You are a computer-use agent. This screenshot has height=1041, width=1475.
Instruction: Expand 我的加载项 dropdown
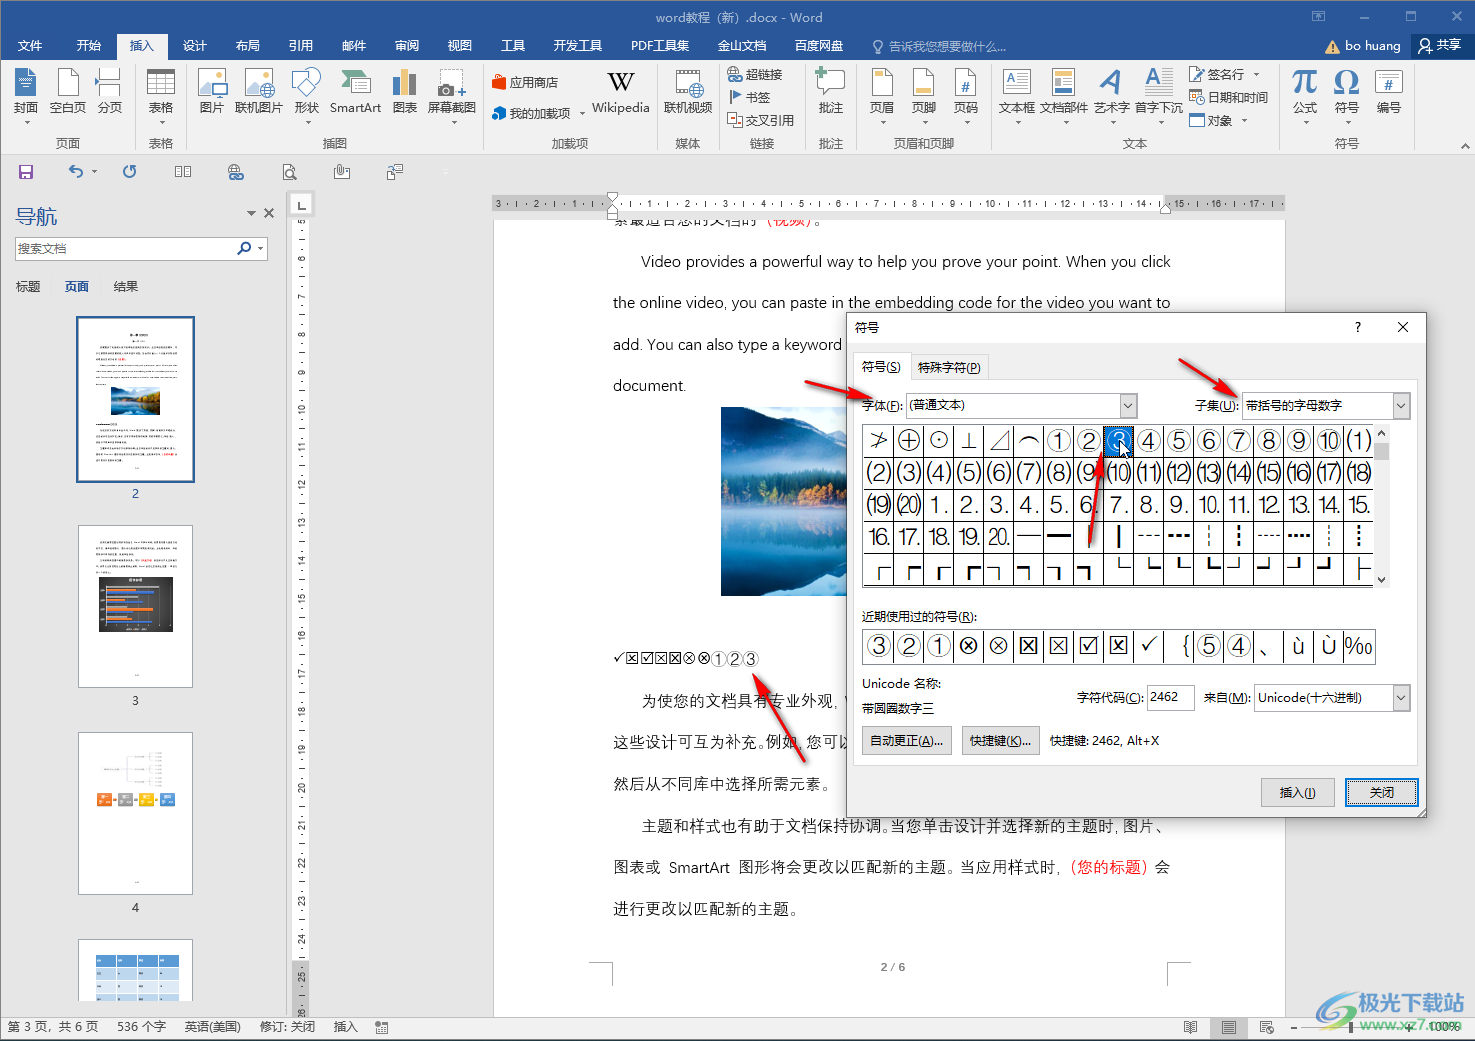tap(582, 114)
